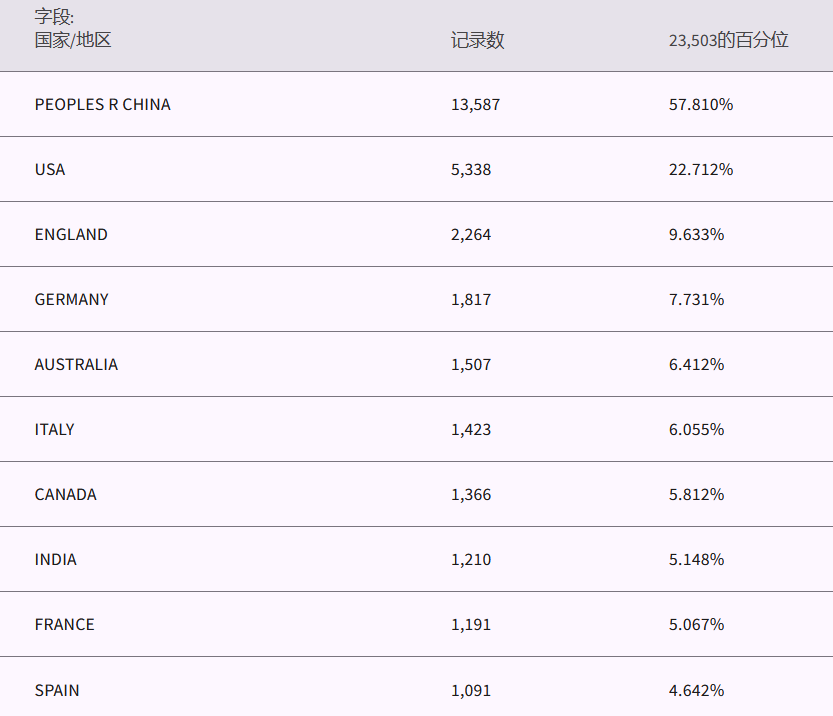Viewport: 833px width, 716px height.
Task: Select the FRANCE row label
Action: 64,624
